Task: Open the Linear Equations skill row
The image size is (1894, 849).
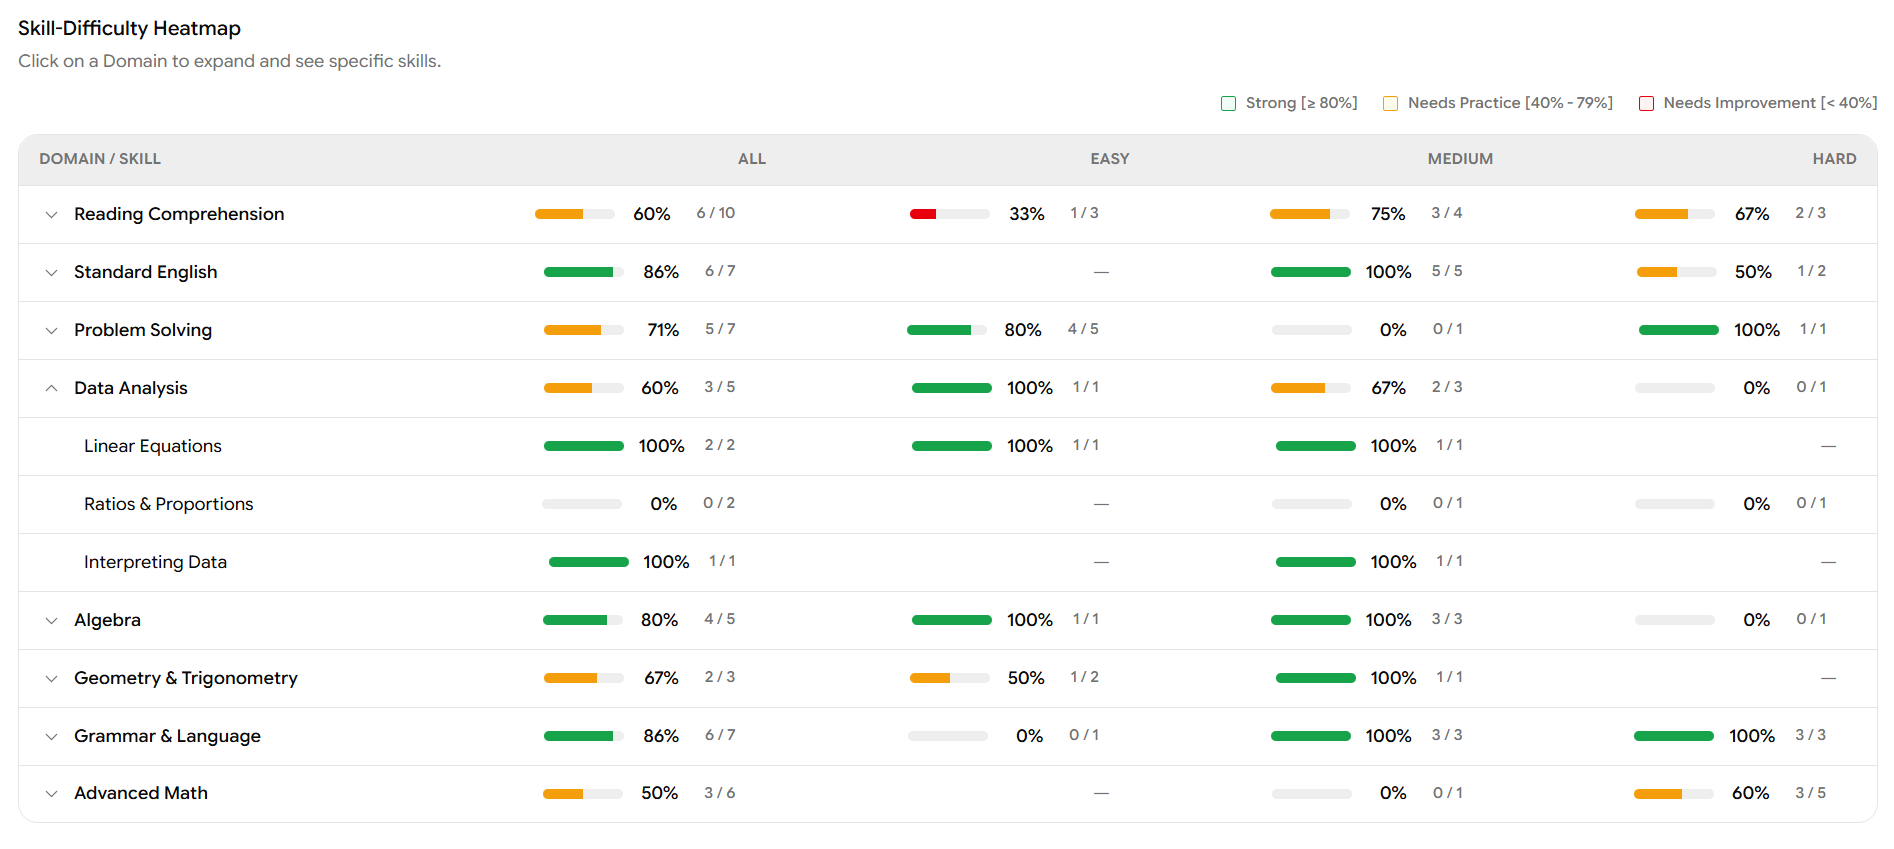Action: point(153,446)
